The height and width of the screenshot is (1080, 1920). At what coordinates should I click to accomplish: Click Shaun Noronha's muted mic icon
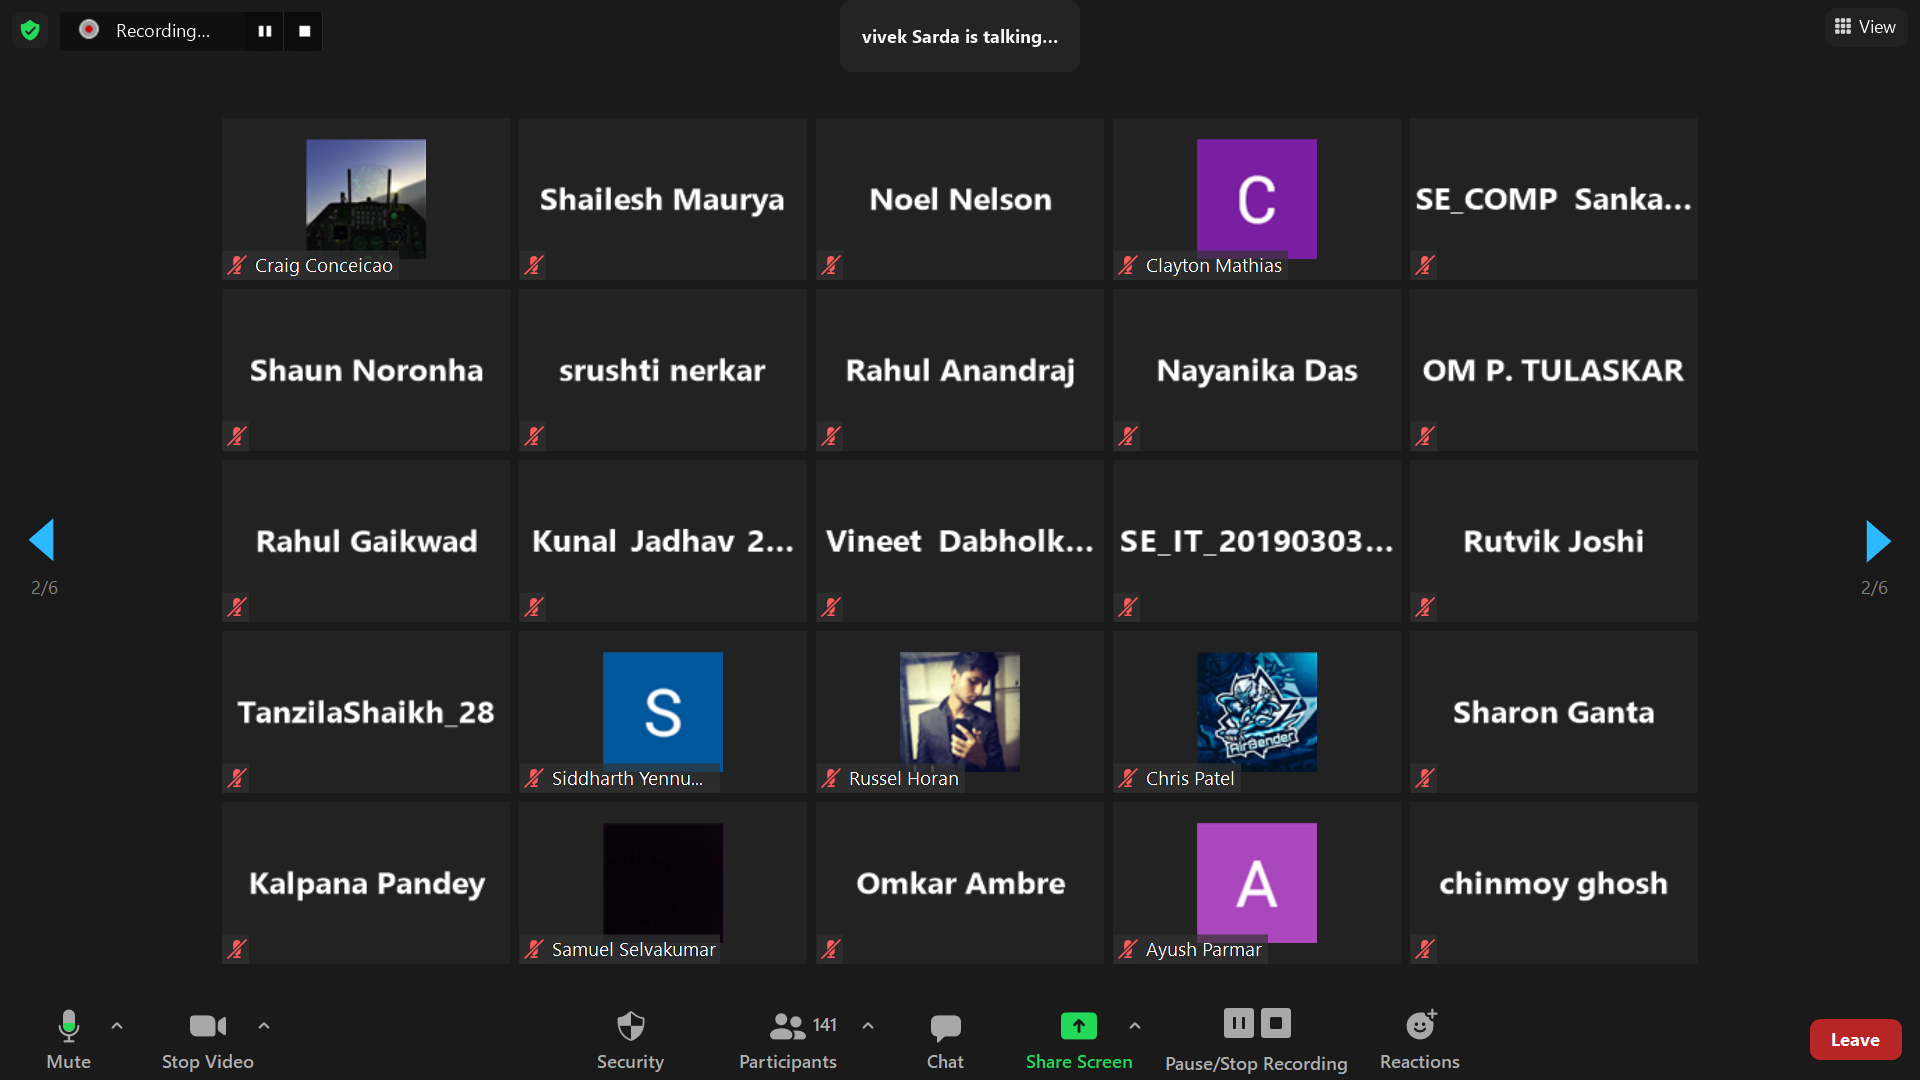(x=237, y=436)
